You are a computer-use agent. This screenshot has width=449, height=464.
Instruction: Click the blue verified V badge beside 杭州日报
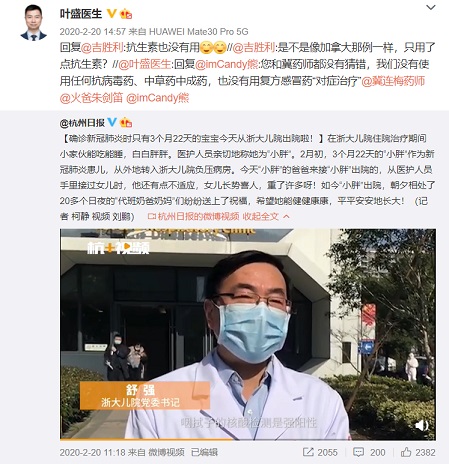coord(112,122)
